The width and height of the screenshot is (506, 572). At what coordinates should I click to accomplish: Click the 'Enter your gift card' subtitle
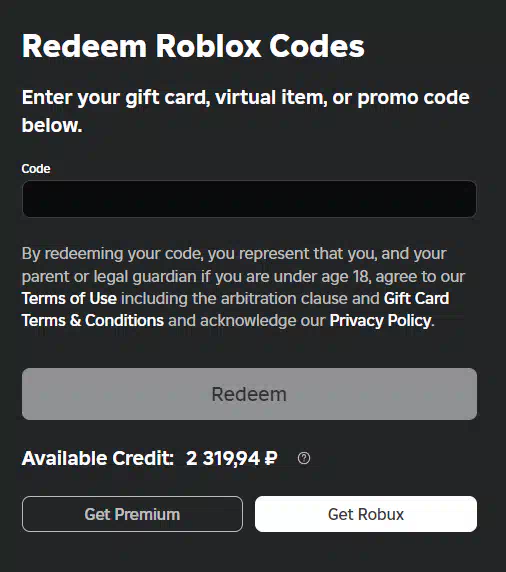(246, 111)
